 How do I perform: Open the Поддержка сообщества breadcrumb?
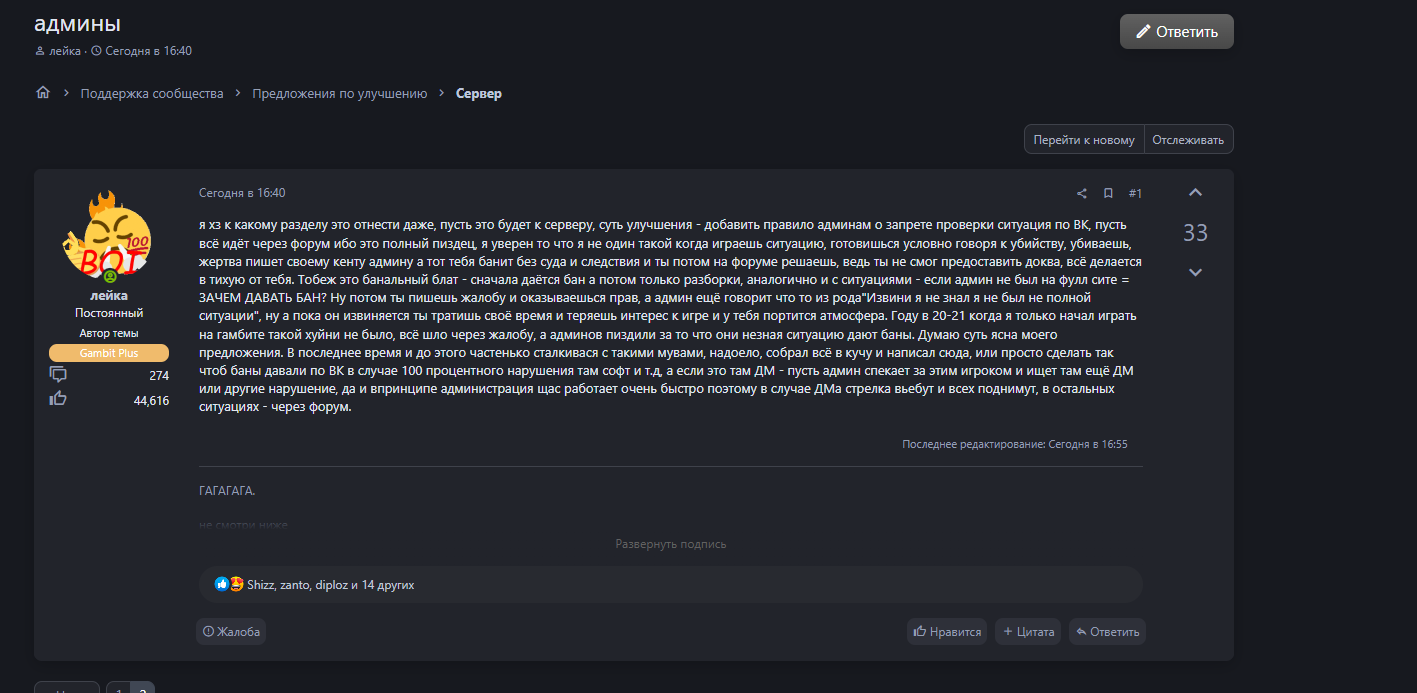tap(152, 93)
